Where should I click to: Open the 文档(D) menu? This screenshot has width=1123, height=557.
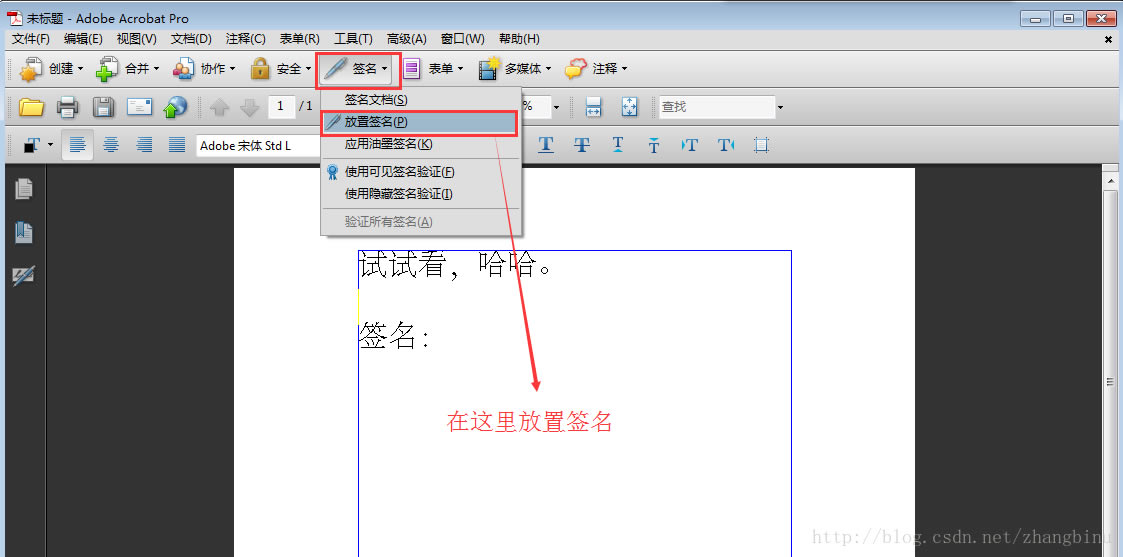point(191,39)
